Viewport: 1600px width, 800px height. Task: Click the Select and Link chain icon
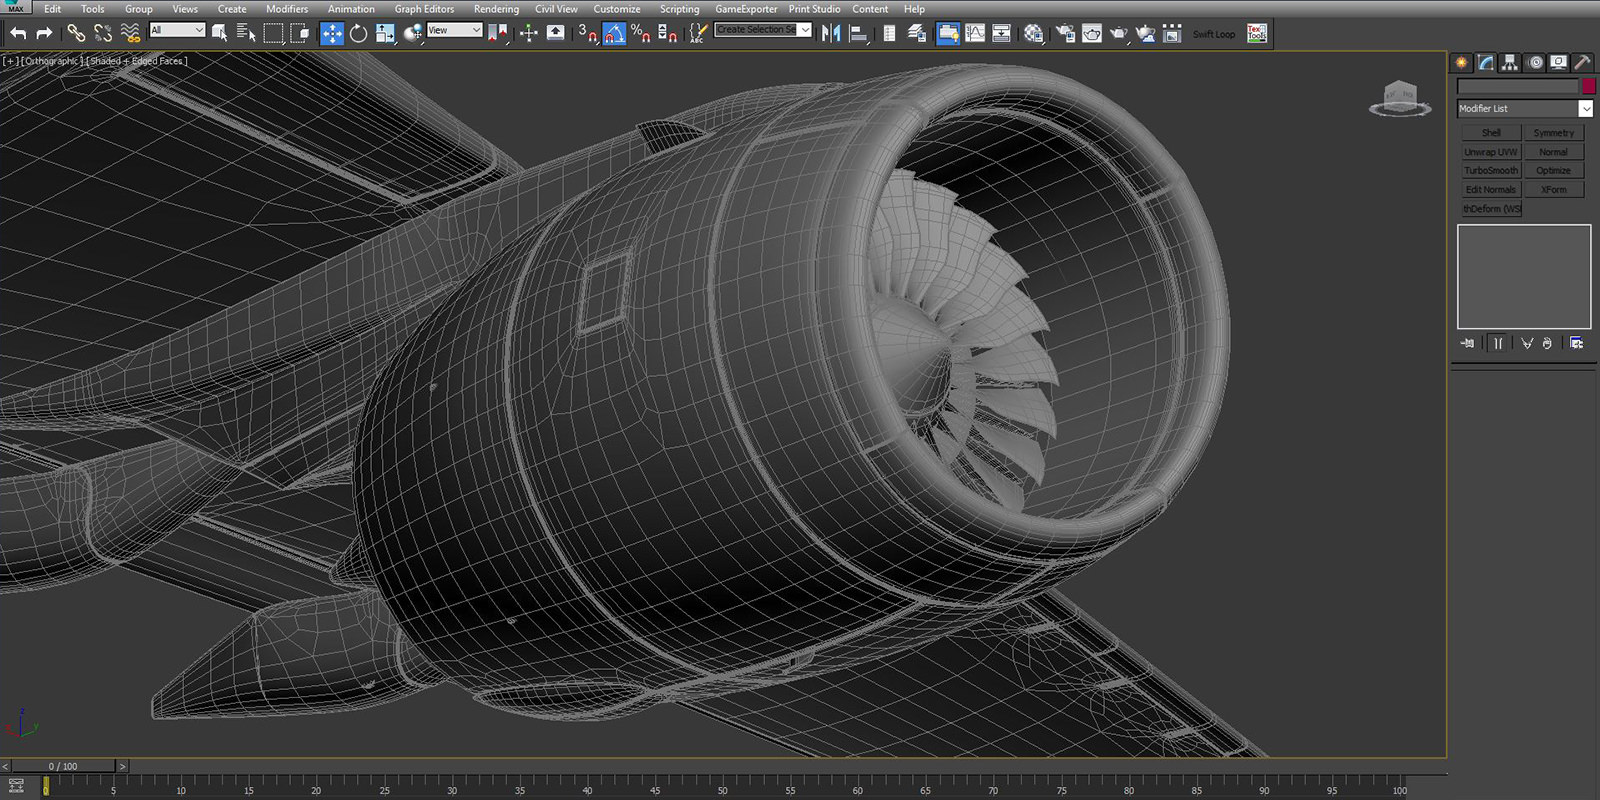coord(76,34)
